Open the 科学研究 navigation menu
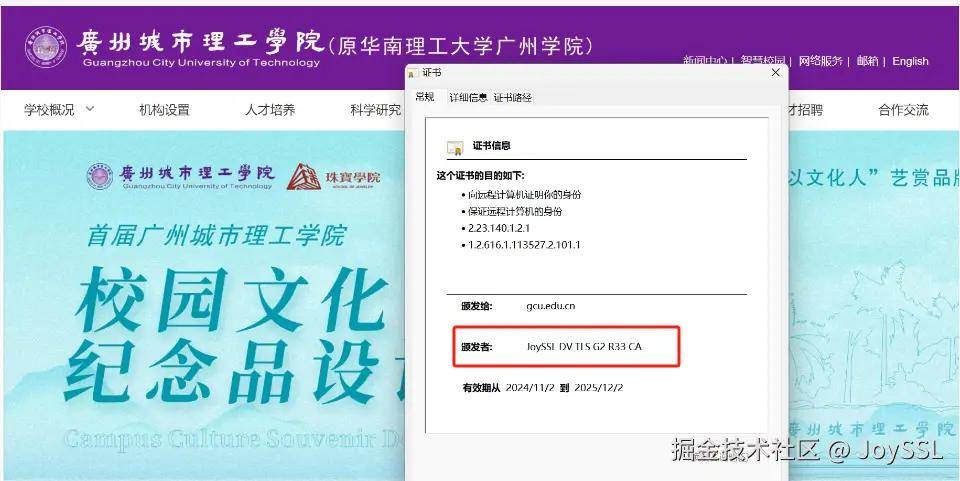This screenshot has width=960, height=481. coord(376,110)
